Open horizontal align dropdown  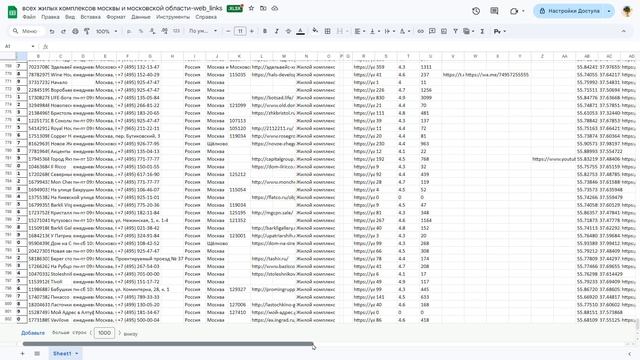point(360,31)
